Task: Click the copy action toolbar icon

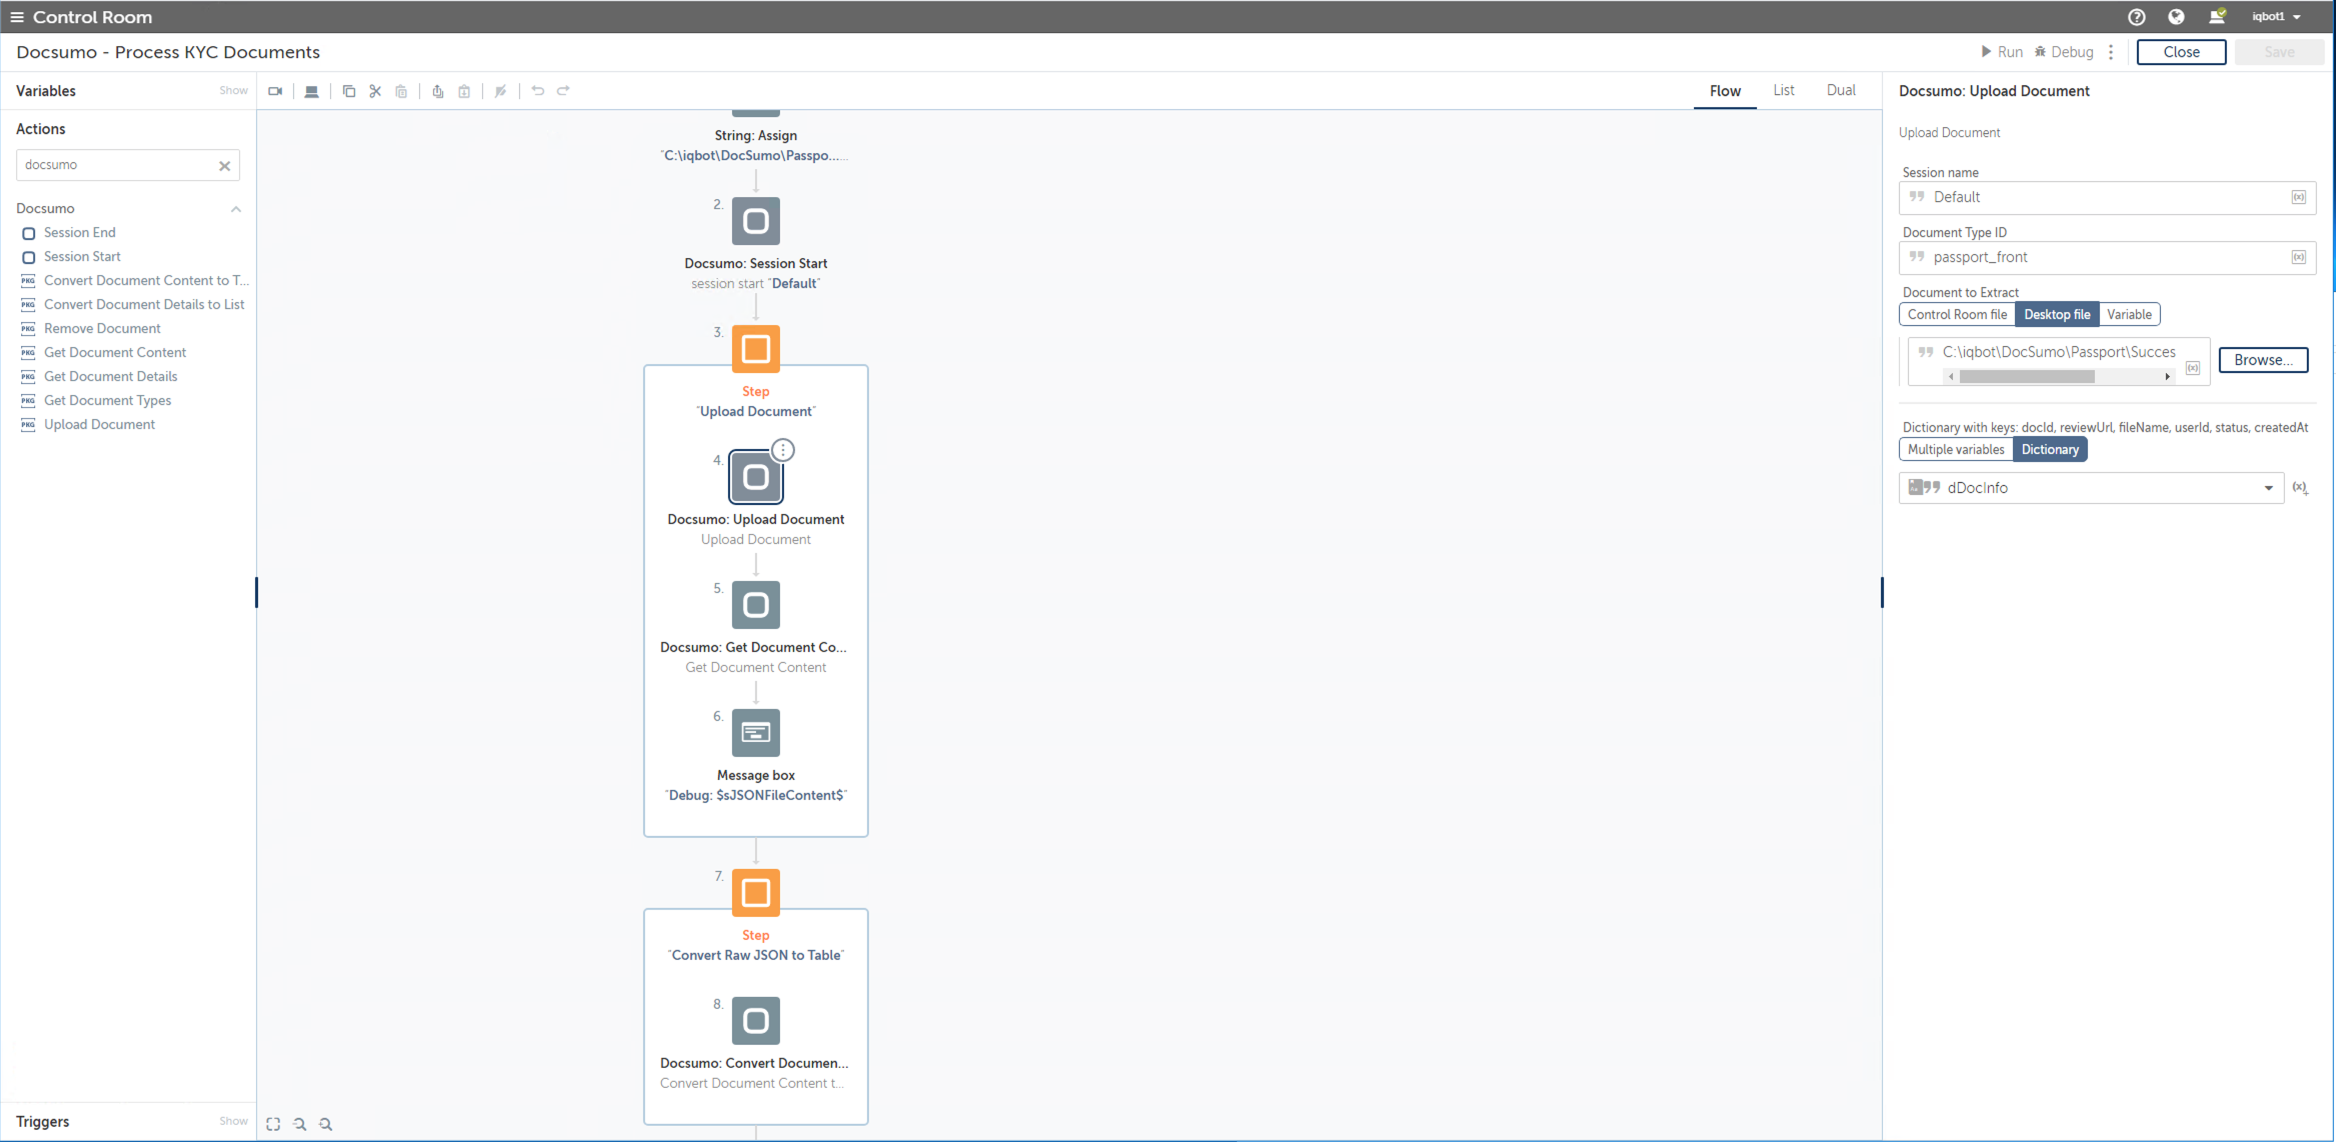Action: [x=349, y=91]
